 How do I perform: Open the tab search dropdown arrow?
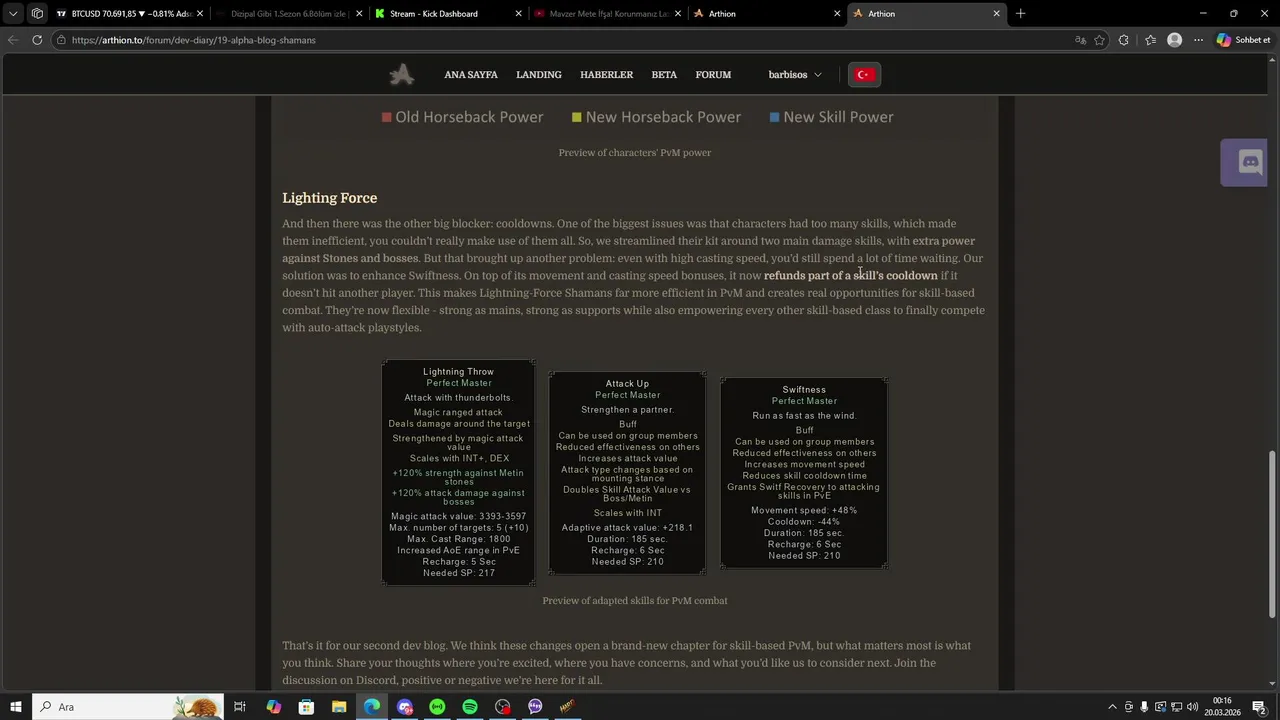tap(13, 14)
